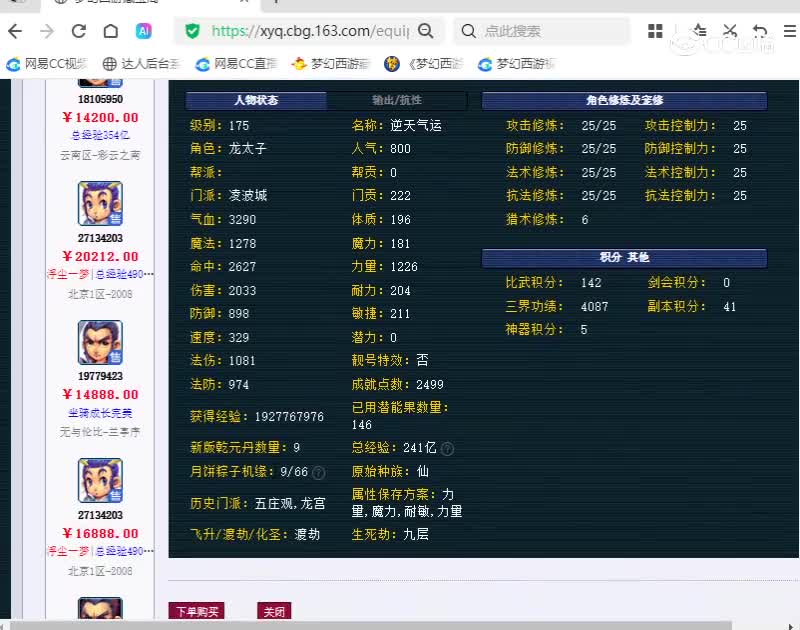The height and width of the screenshot is (630, 800).
Task: Click the price ¥14888.00
Action: (100, 394)
